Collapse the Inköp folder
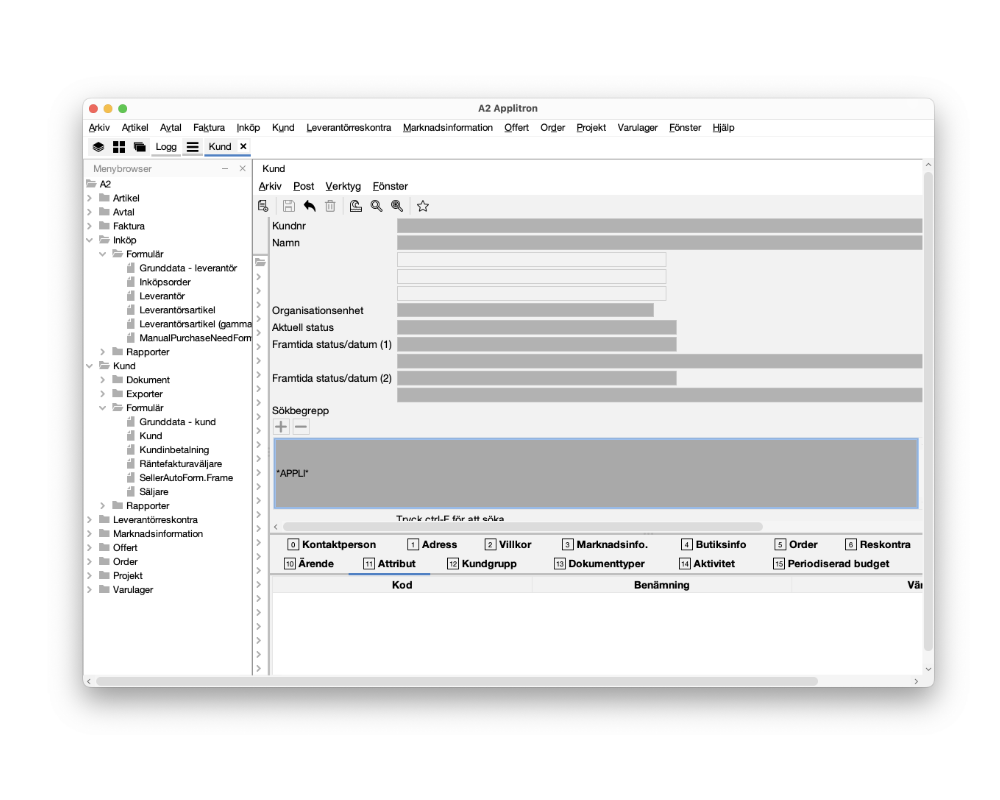This screenshot has width=1000, height=800. tap(89, 241)
